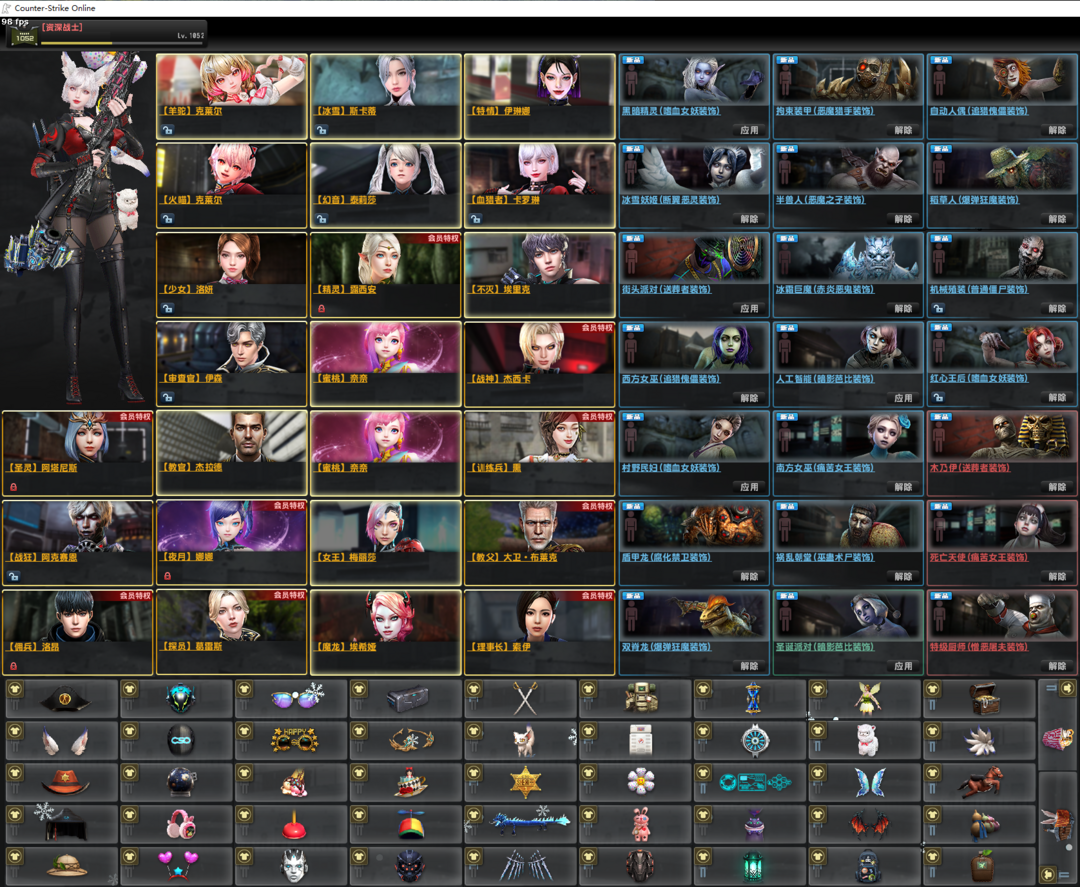
Task: Toggle the lock on 机械殖装 zombie skin
Action: click(939, 309)
